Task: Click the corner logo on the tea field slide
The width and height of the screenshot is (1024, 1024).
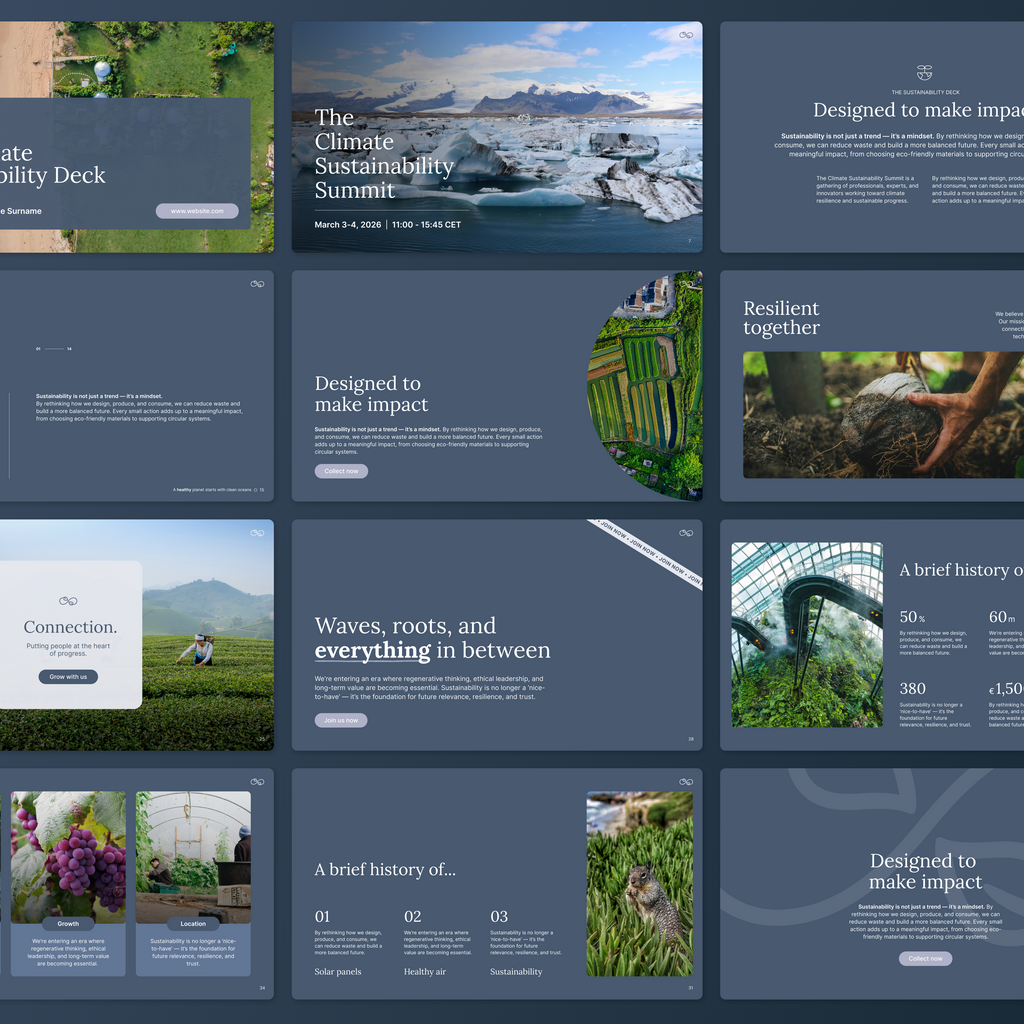Action: [258, 533]
